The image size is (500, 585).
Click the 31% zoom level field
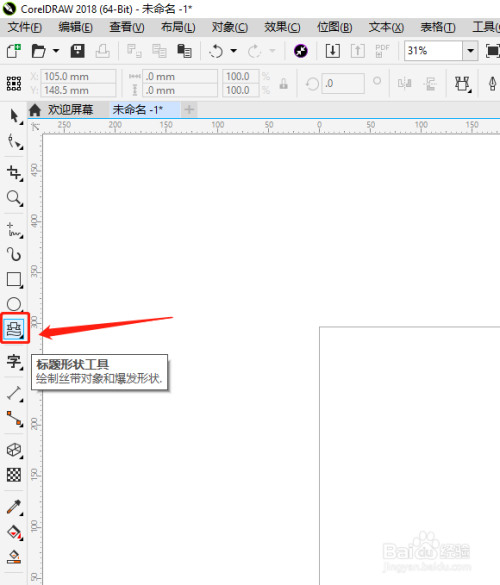click(434, 51)
